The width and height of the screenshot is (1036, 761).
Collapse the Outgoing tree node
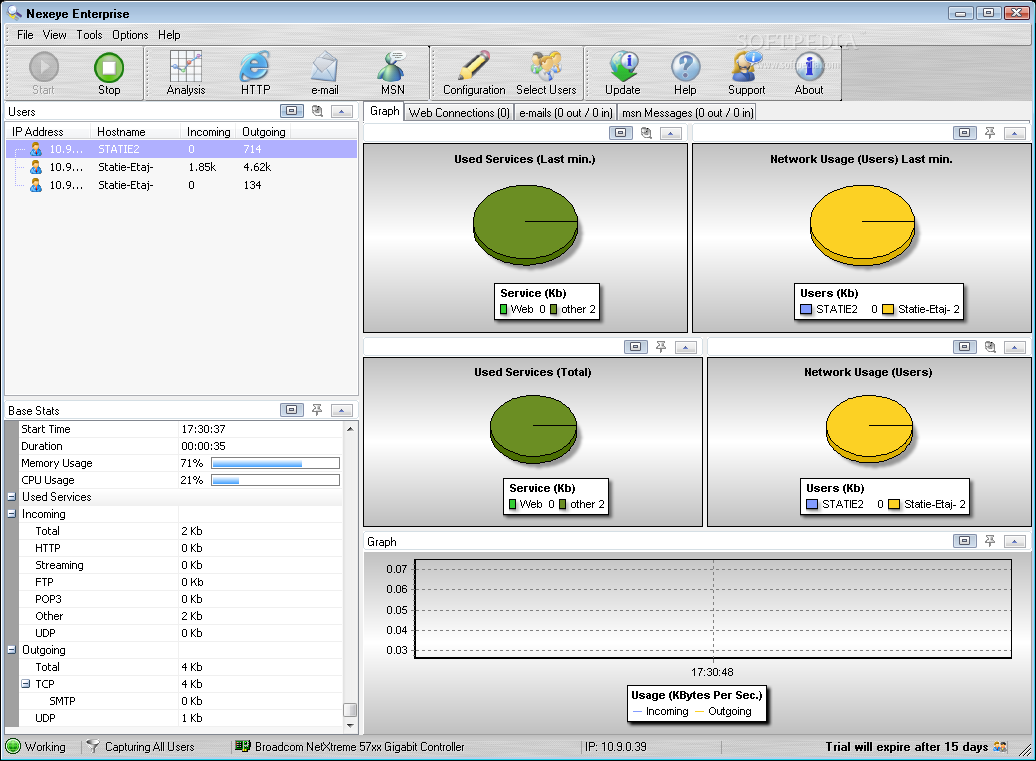(11, 650)
